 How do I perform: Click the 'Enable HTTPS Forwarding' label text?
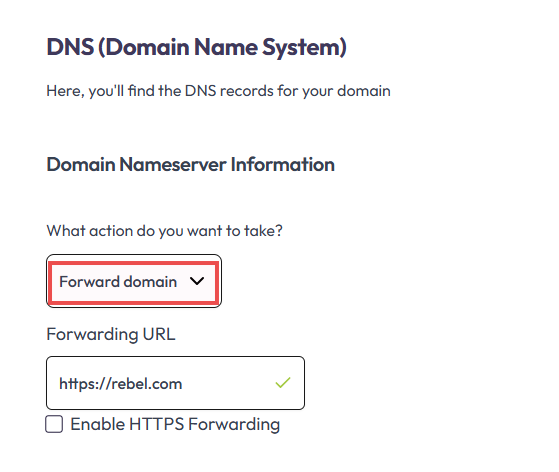pos(175,424)
